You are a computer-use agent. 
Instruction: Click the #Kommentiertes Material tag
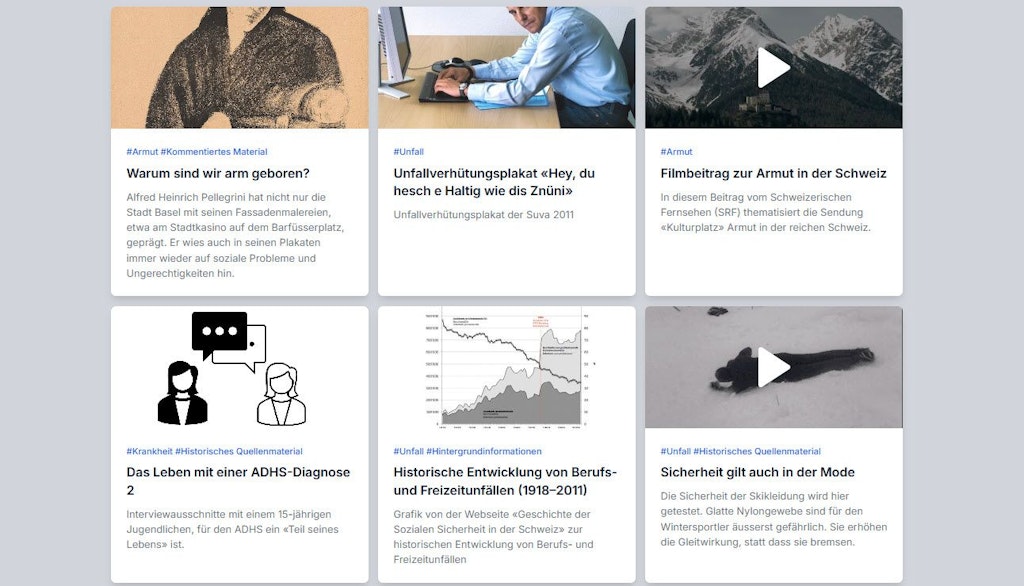pyautogui.click(x=214, y=152)
